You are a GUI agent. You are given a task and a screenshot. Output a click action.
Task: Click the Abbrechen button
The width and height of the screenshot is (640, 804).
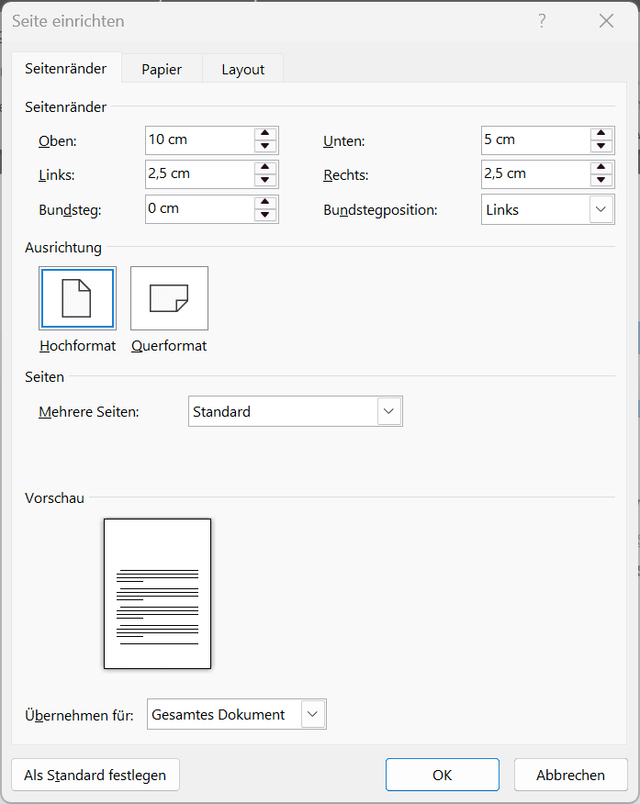click(571, 775)
